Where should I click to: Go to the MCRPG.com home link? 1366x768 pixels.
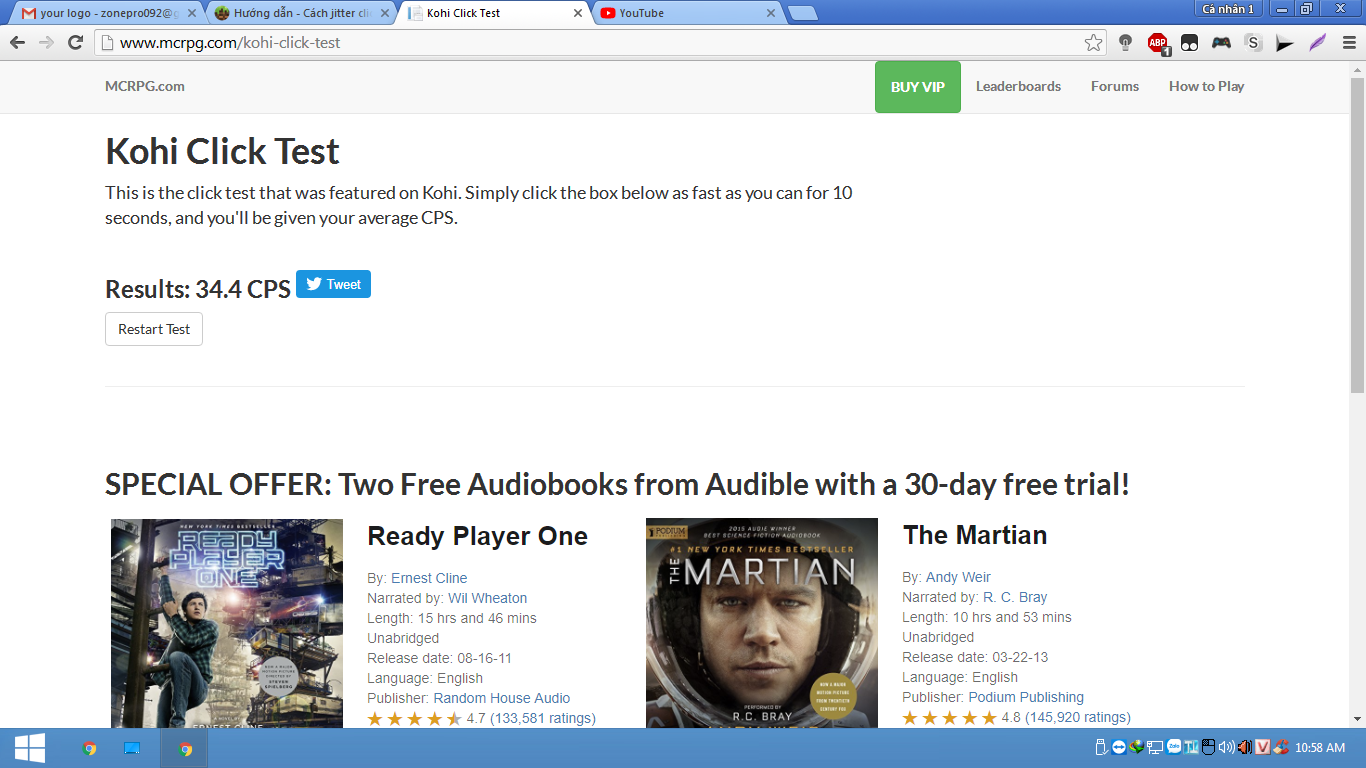(x=145, y=86)
